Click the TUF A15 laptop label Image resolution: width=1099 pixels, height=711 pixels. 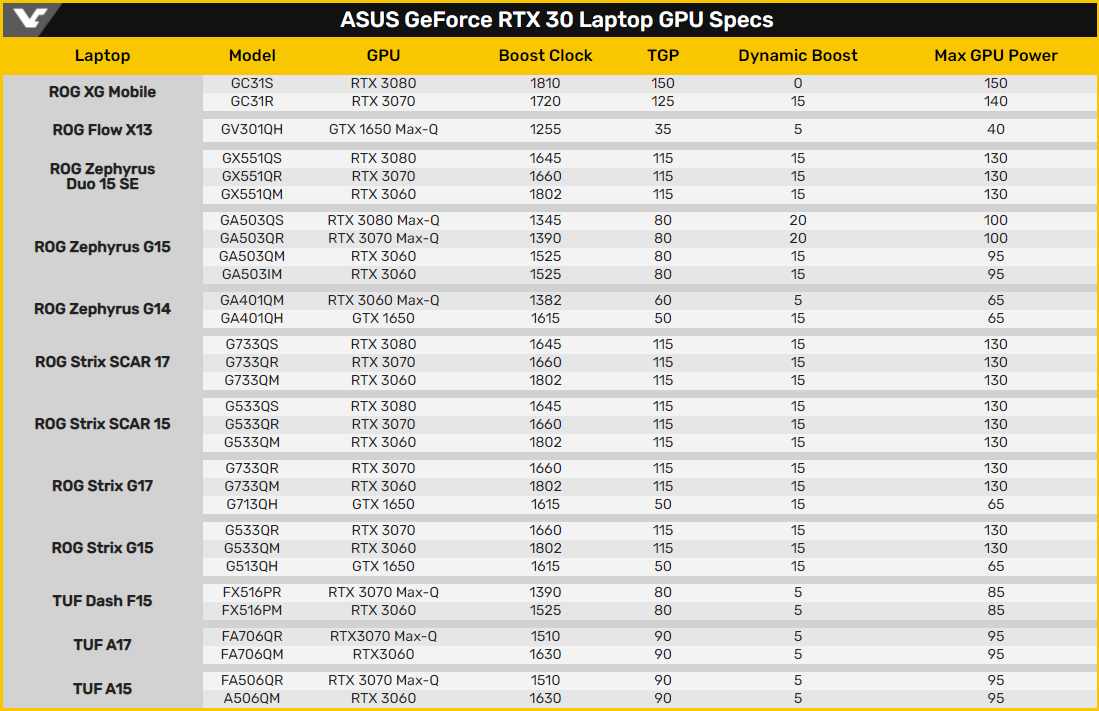[102, 689]
